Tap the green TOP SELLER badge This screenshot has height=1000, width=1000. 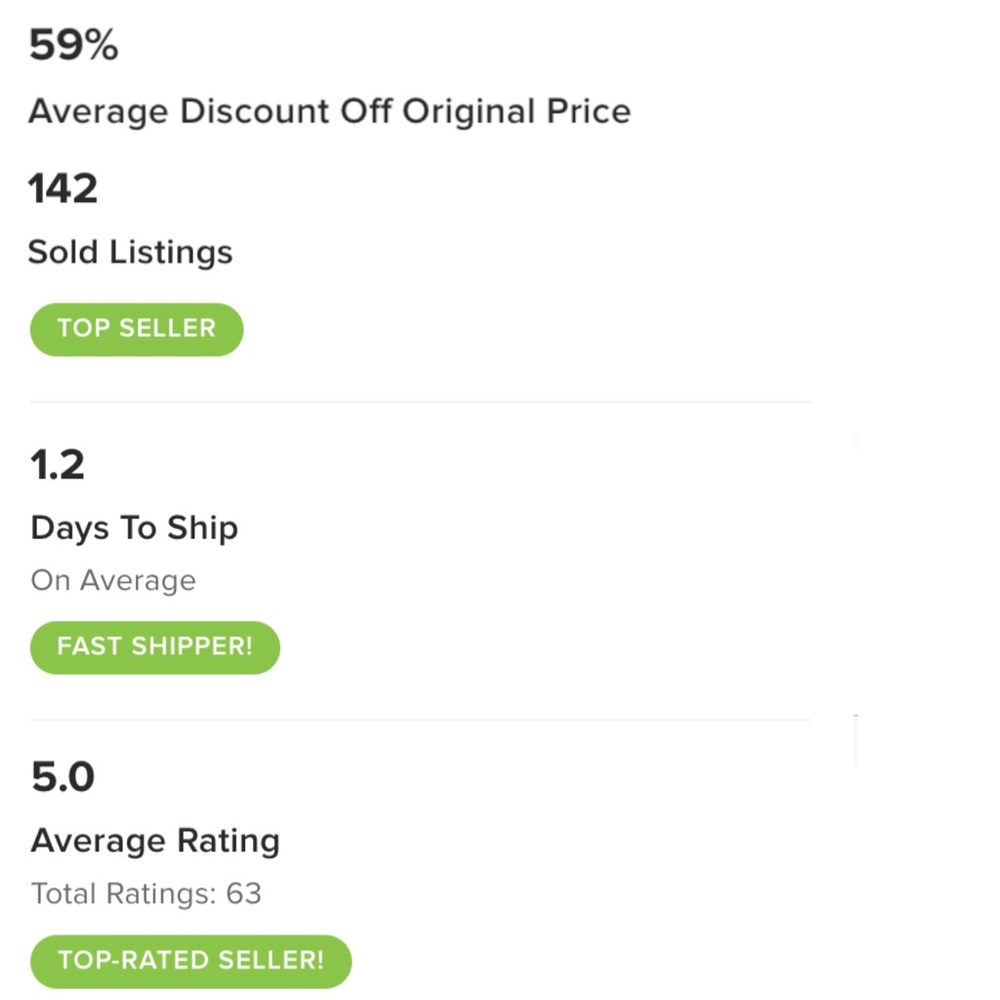136,329
